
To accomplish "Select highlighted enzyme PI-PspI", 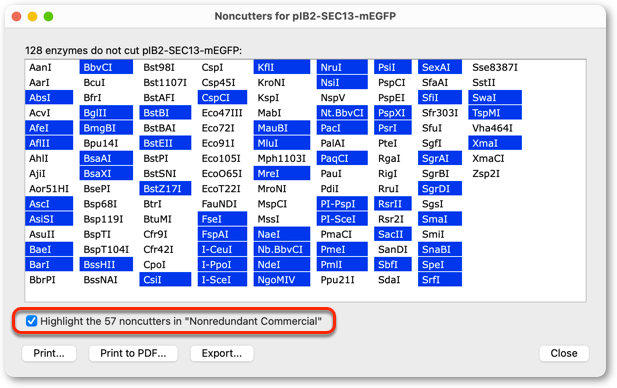I will 342,204.
